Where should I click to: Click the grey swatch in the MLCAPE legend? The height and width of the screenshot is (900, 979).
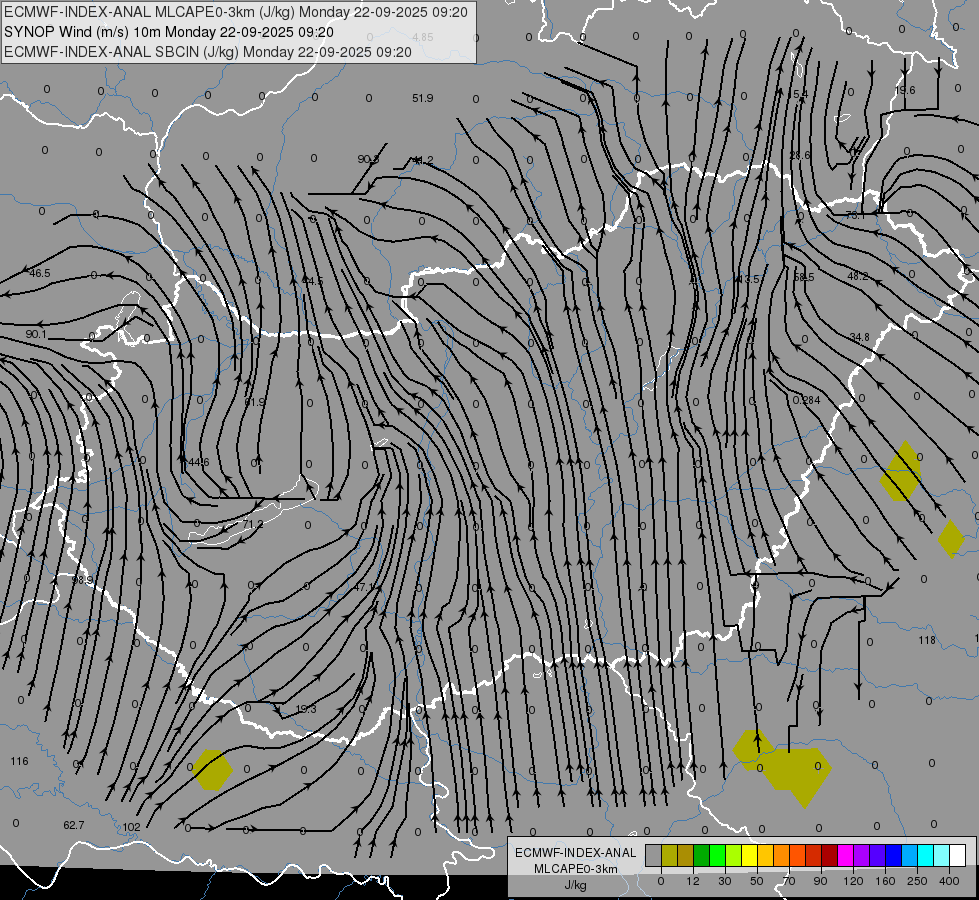pos(654,856)
